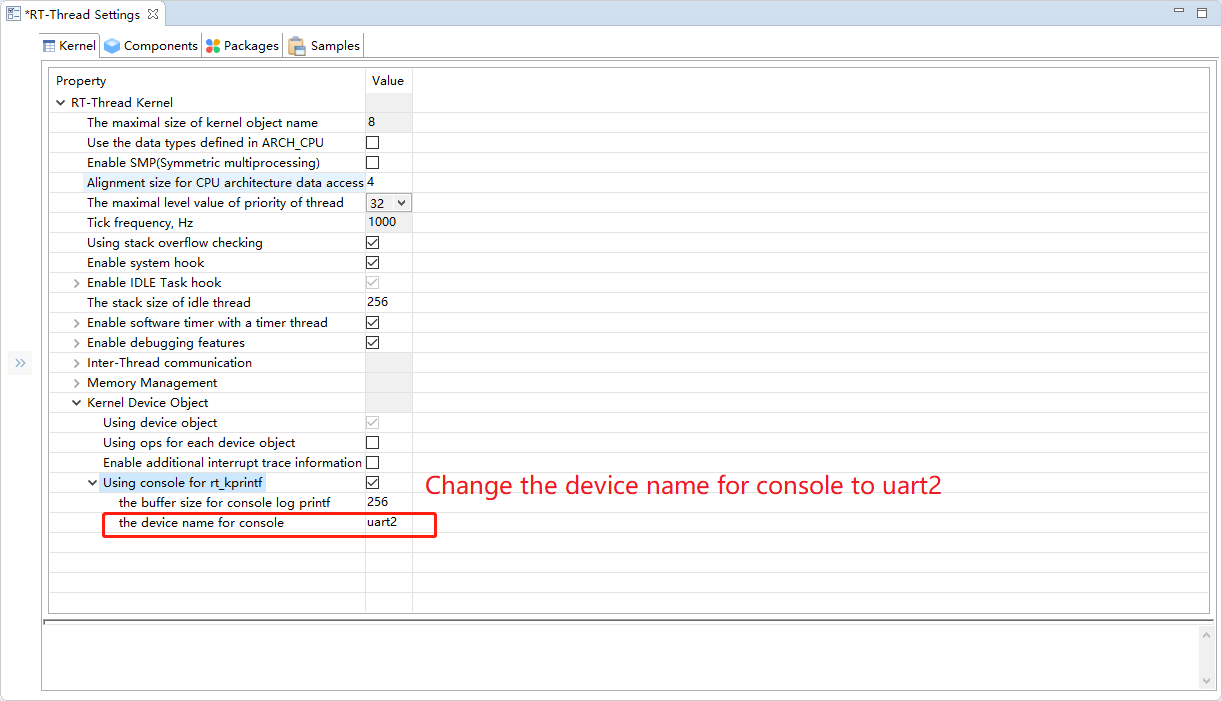This screenshot has width=1222, height=701.
Task: Enable additional interrupt trace information checkbox
Action: point(372,463)
